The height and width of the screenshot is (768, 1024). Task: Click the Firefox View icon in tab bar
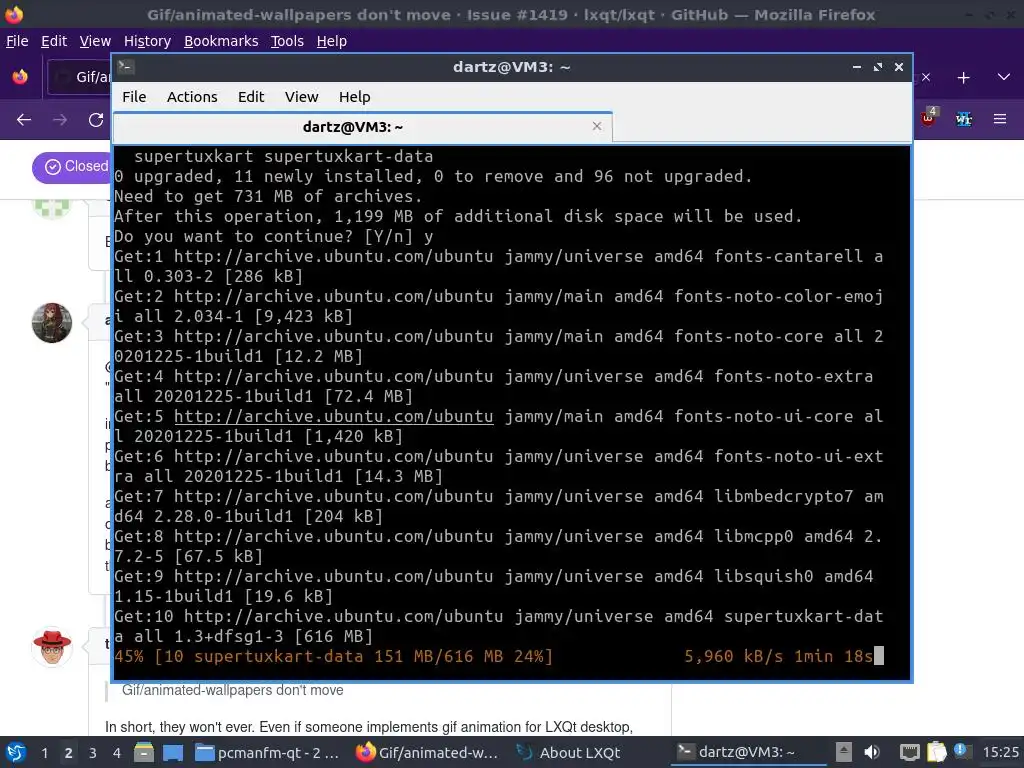20,77
